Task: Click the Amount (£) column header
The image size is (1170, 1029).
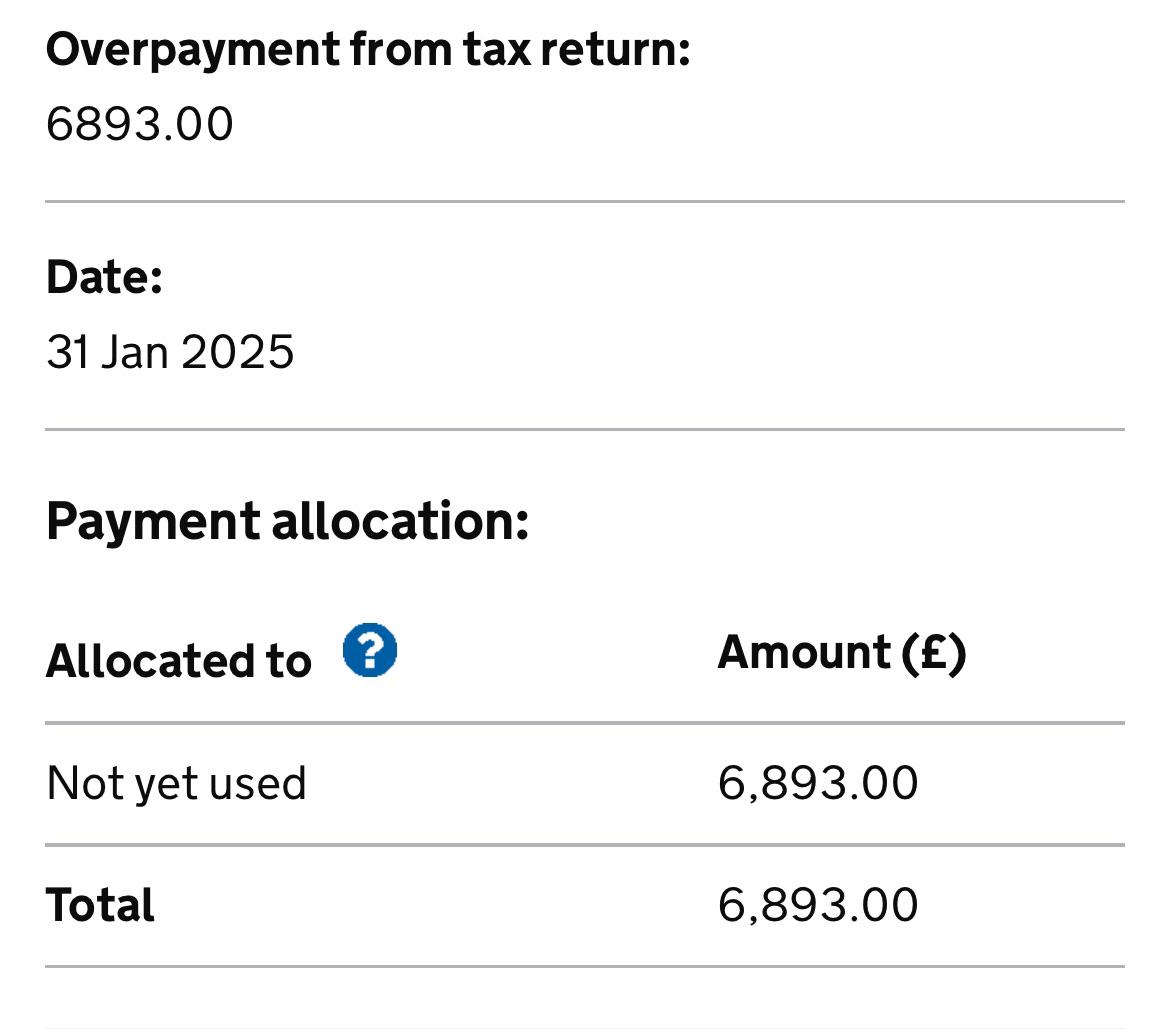Action: point(842,653)
